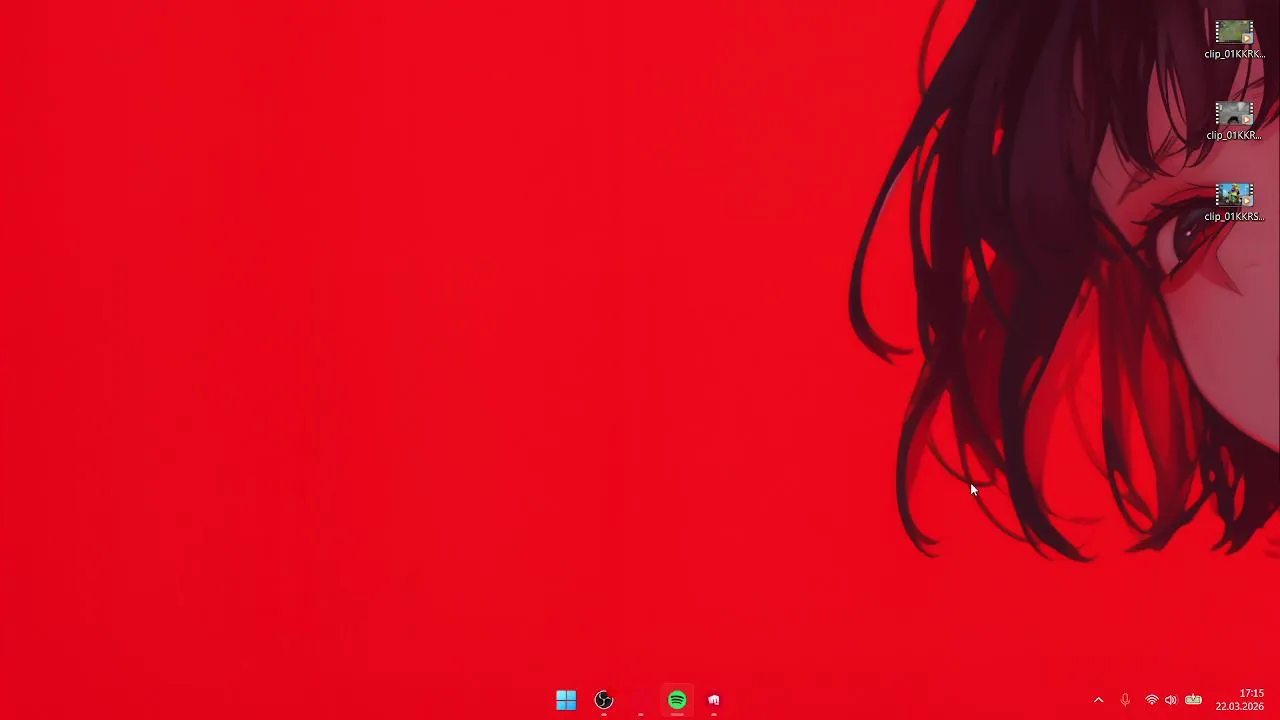Open the clock showing 17:15 22.03.2026
The width and height of the screenshot is (1280, 720).
1240,700
